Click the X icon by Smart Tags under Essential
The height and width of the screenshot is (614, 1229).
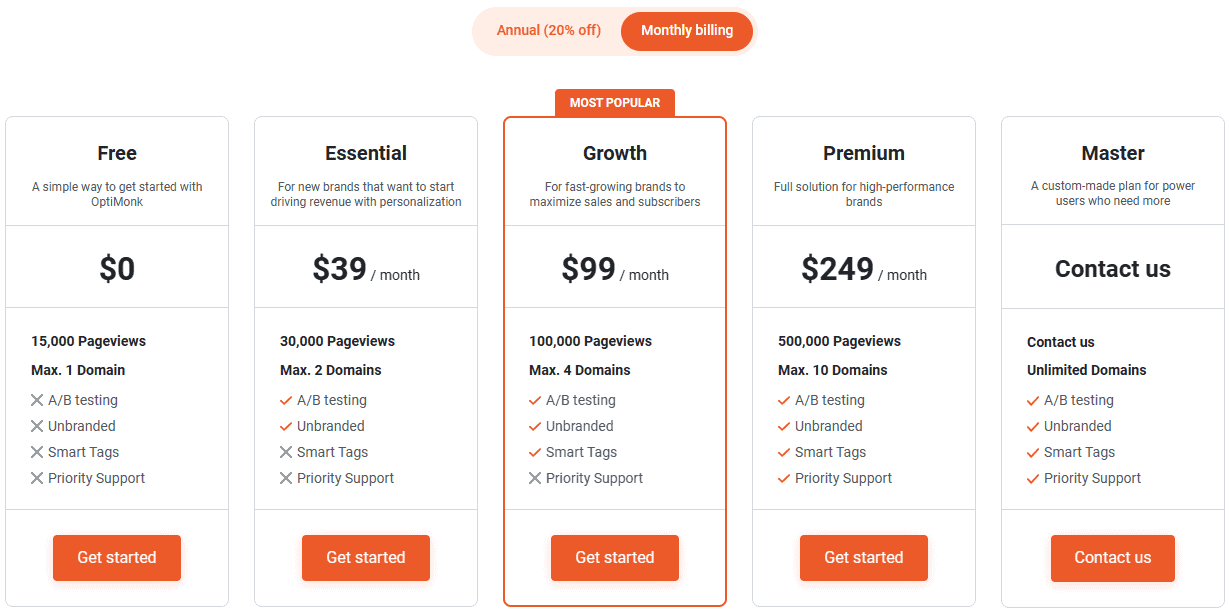click(285, 451)
